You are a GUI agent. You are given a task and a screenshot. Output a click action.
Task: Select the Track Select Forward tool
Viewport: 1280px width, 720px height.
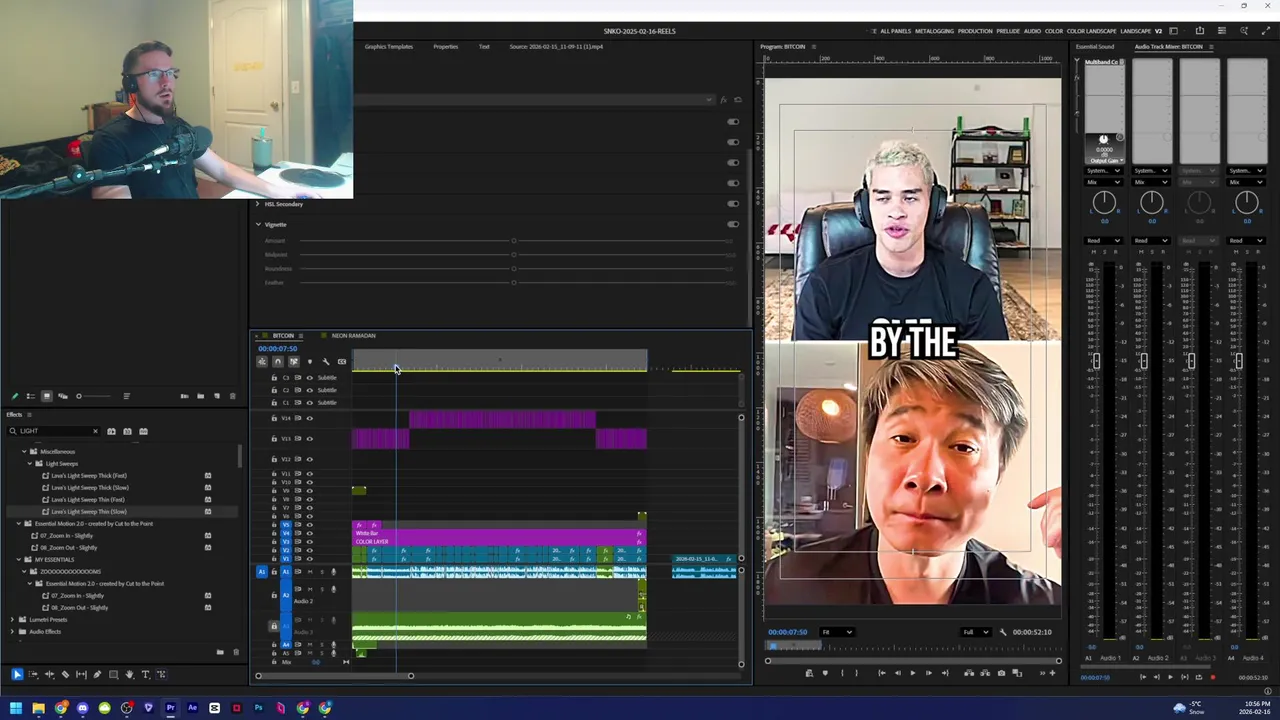[x=33, y=675]
